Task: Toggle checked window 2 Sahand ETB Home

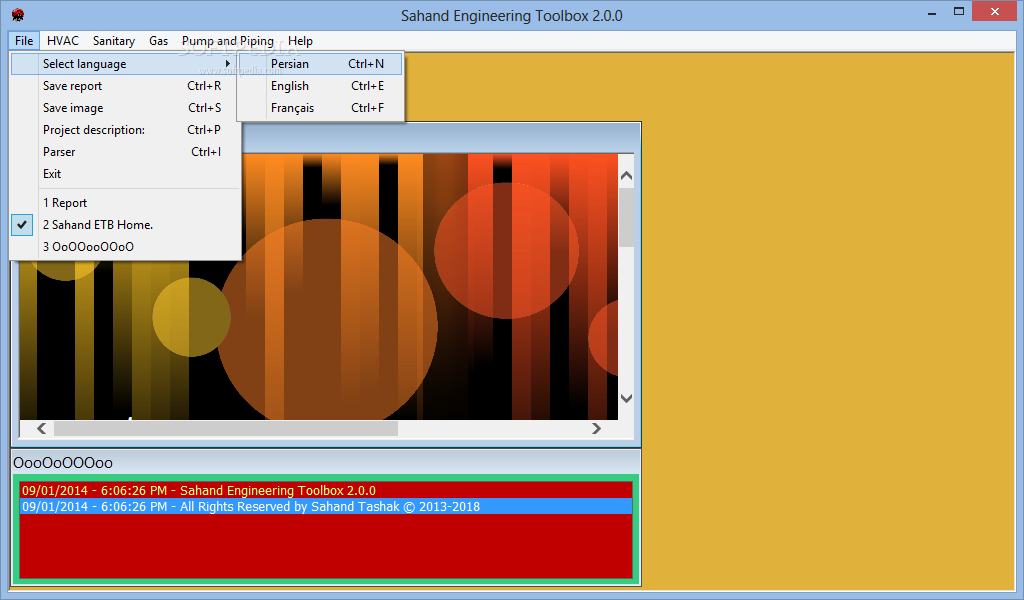Action: 124,225
